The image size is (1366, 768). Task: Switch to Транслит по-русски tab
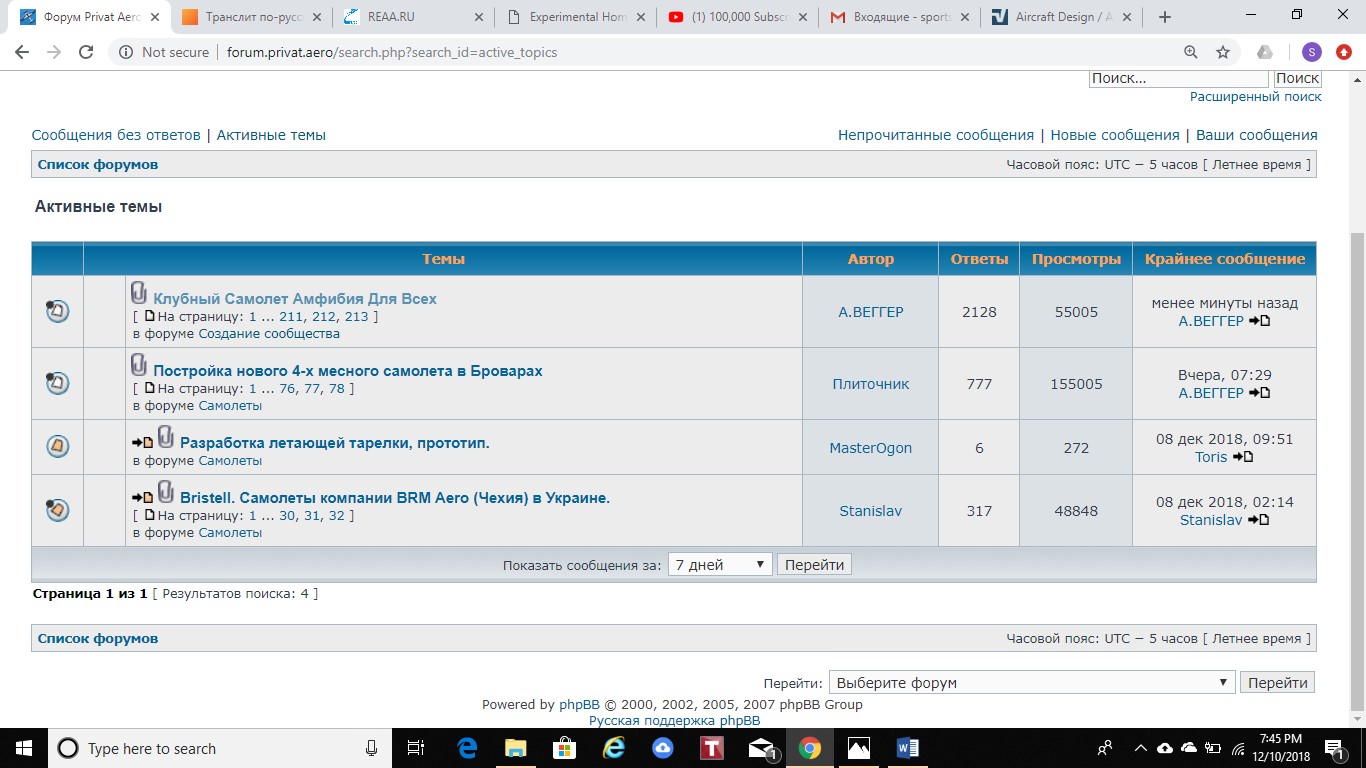[252, 17]
